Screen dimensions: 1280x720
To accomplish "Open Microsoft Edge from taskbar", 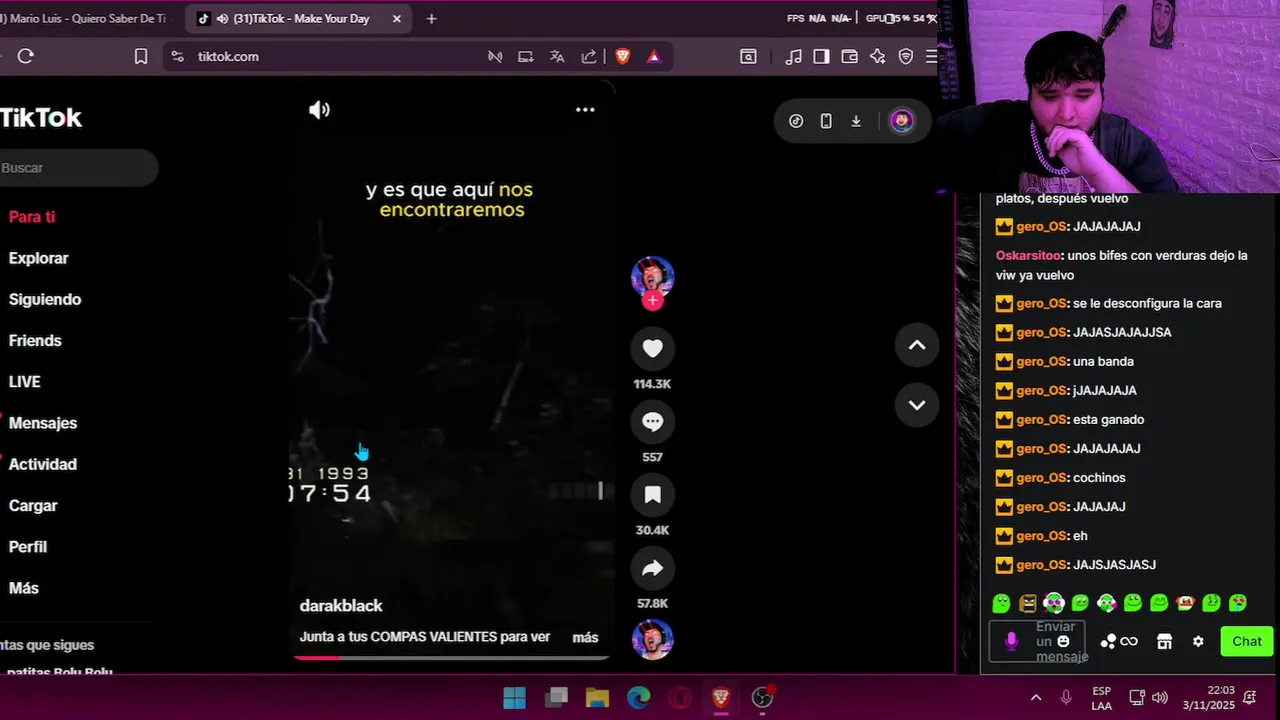I will click(638, 697).
